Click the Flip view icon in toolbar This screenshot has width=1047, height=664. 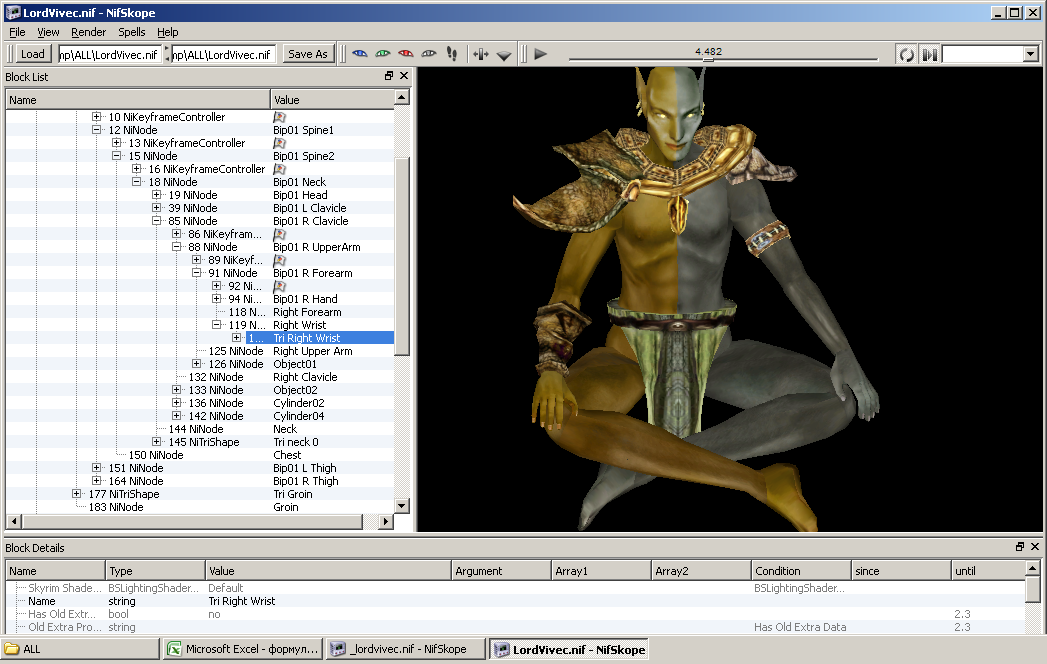coord(481,54)
